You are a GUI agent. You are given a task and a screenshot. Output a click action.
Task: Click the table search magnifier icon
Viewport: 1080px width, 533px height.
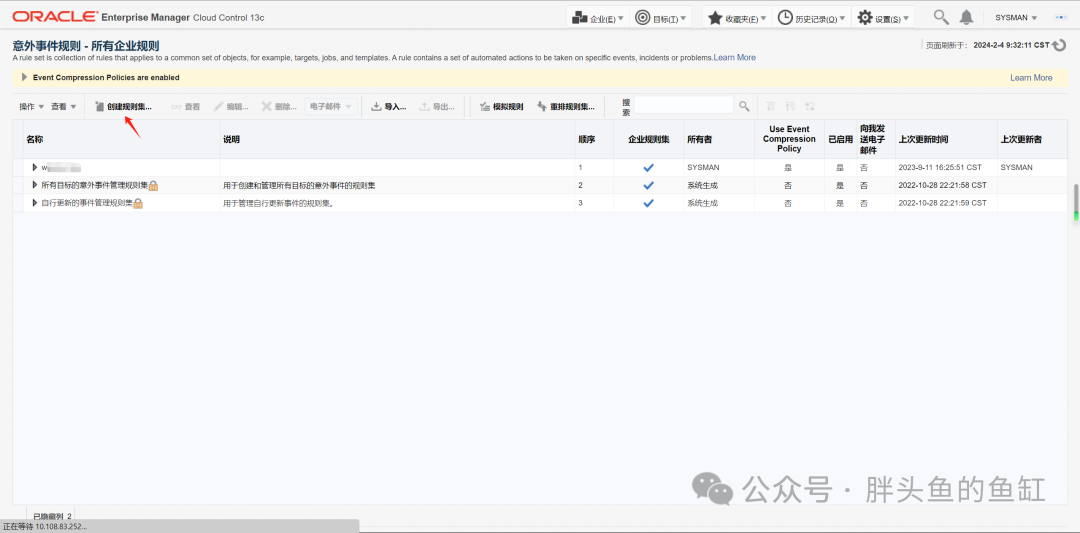[744, 106]
